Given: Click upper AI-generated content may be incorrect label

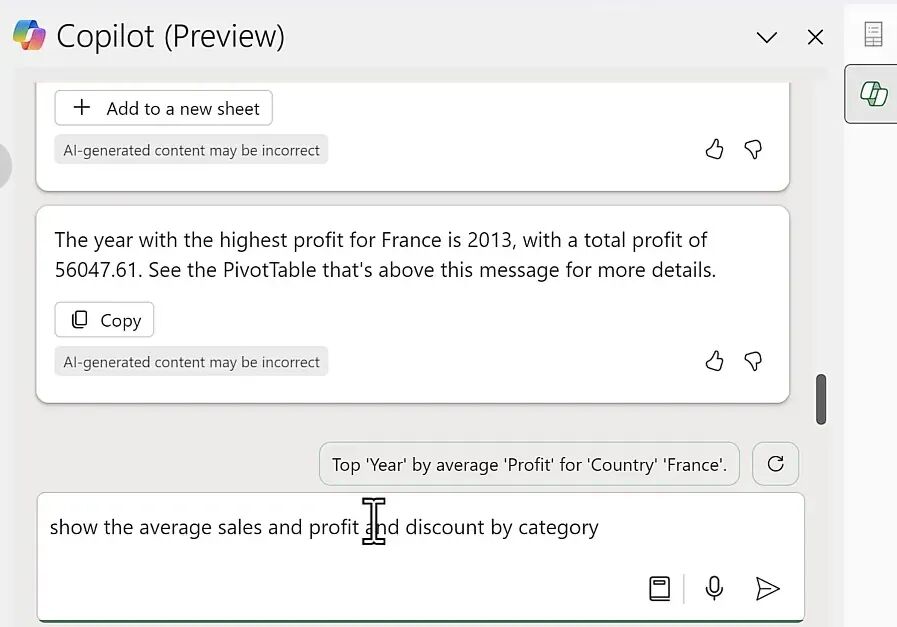Looking at the screenshot, I should point(191,150).
